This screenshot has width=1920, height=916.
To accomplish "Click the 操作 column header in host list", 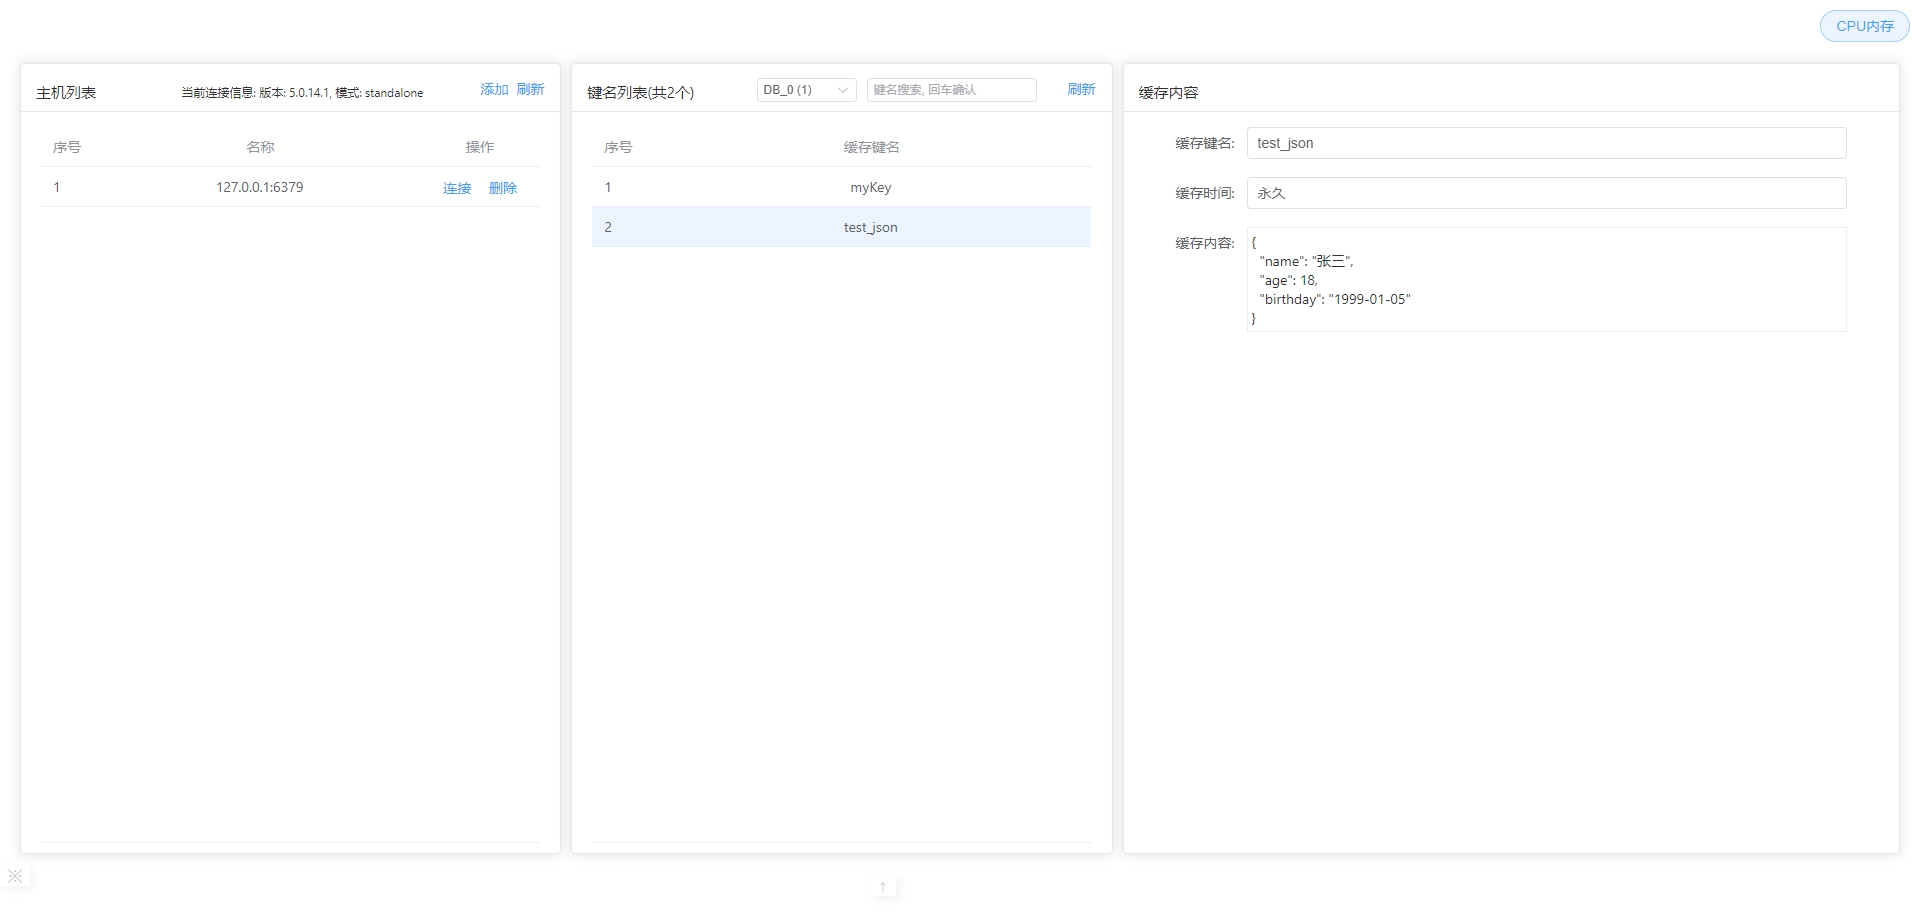I will tap(480, 147).
